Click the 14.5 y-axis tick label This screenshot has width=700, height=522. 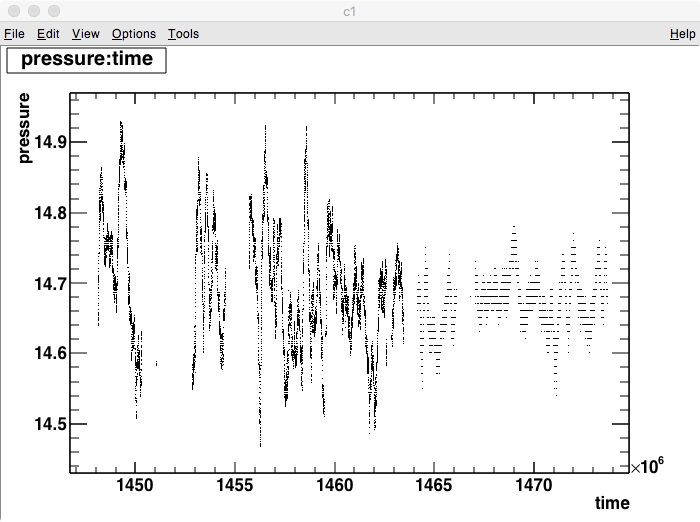click(49, 424)
